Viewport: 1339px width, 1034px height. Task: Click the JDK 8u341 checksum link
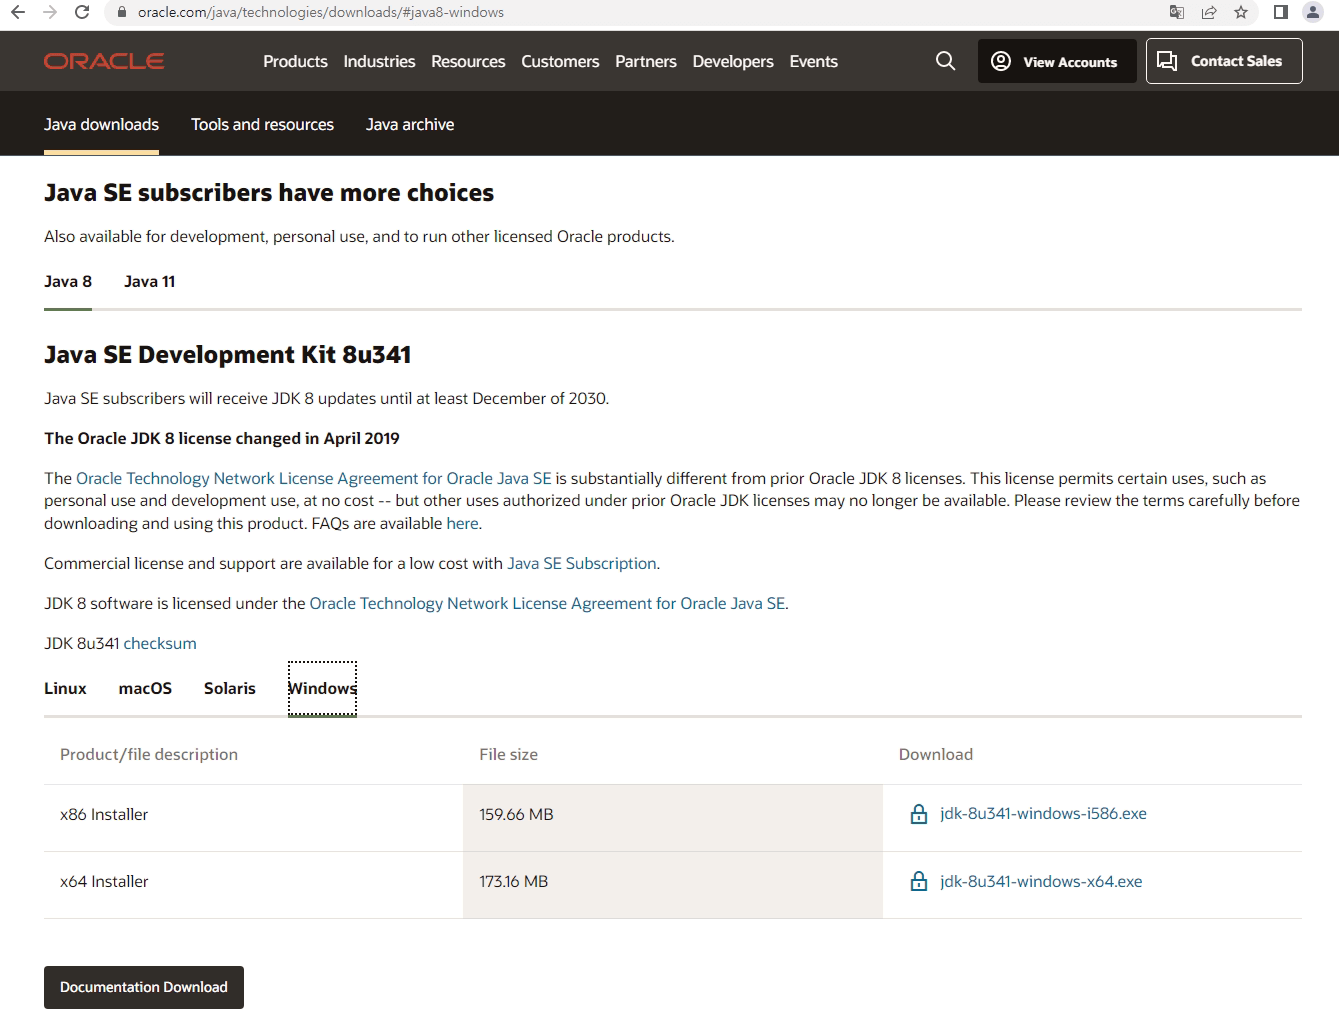point(160,643)
